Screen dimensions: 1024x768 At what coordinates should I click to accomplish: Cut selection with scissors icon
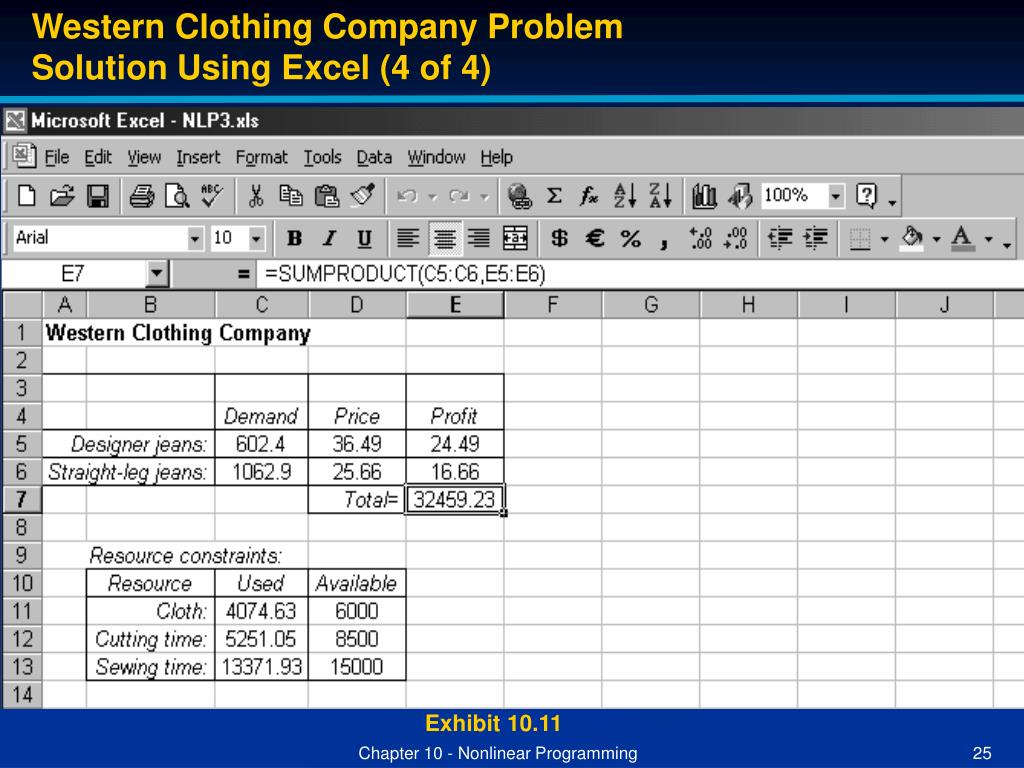(x=256, y=195)
